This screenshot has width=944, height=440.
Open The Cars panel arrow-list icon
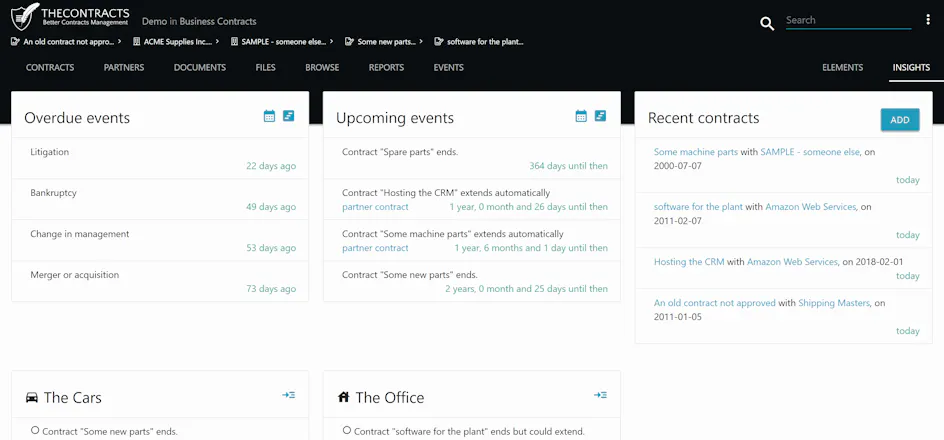point(288,395)
